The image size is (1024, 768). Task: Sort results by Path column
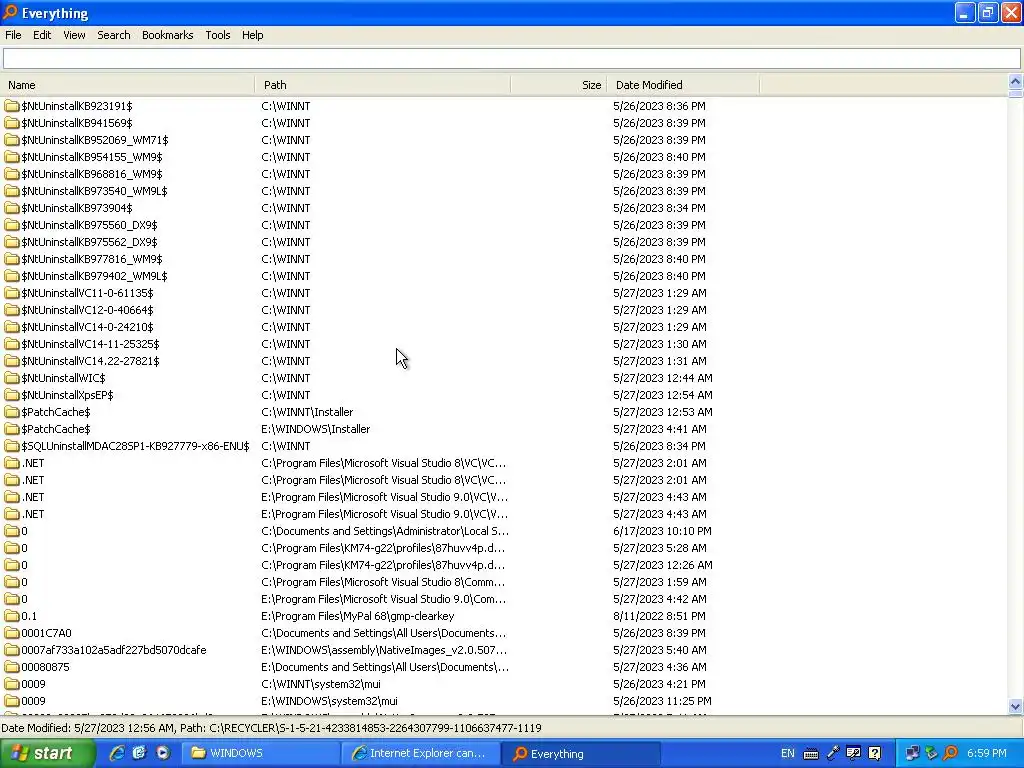pyautogui.click(x=383, y=85)
